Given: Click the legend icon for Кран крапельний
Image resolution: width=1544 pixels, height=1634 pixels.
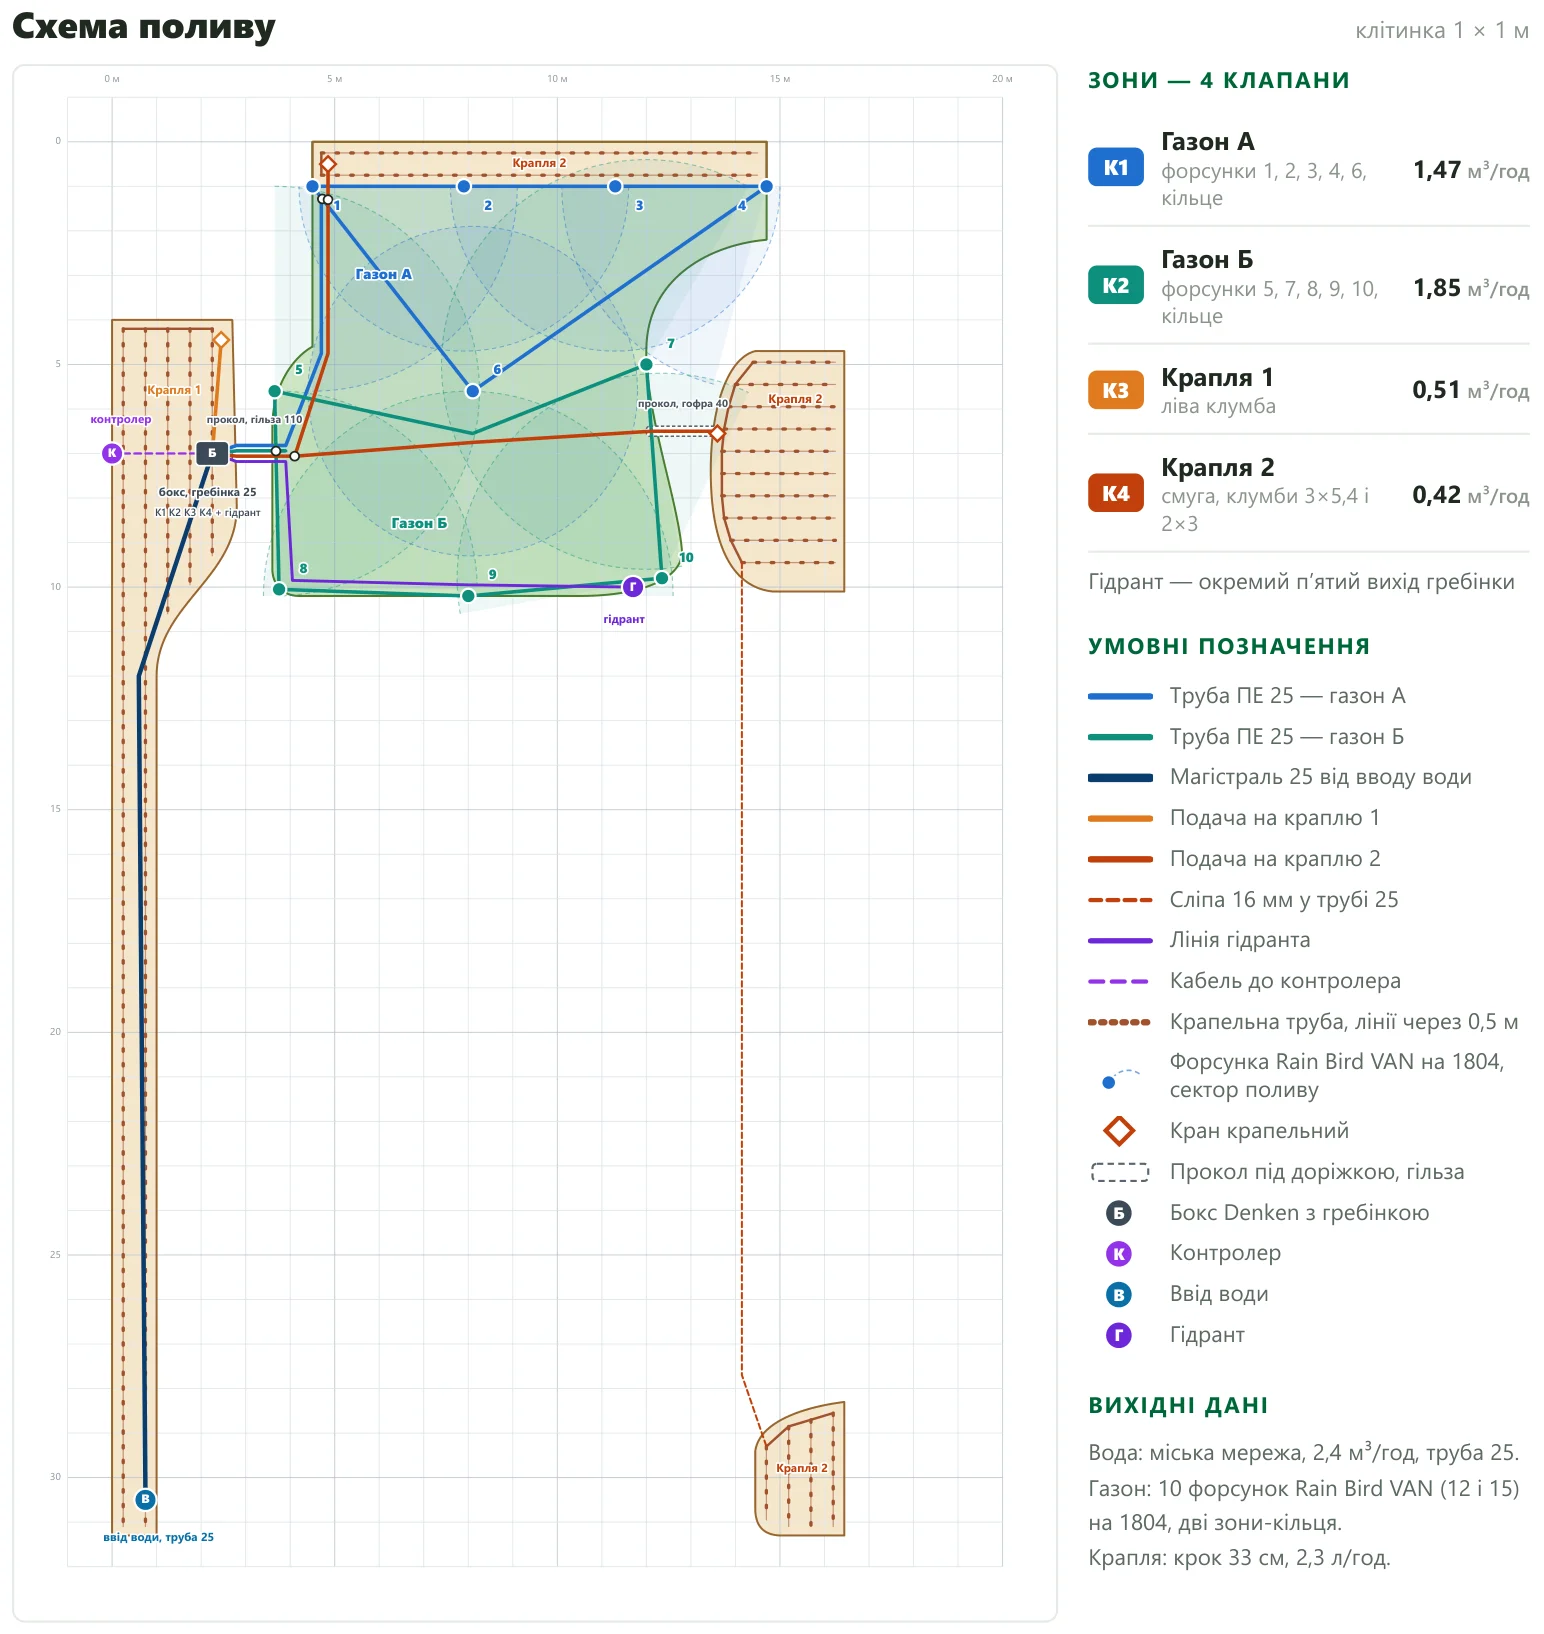Looking at the screenshot, I should coord(1119,1131).
